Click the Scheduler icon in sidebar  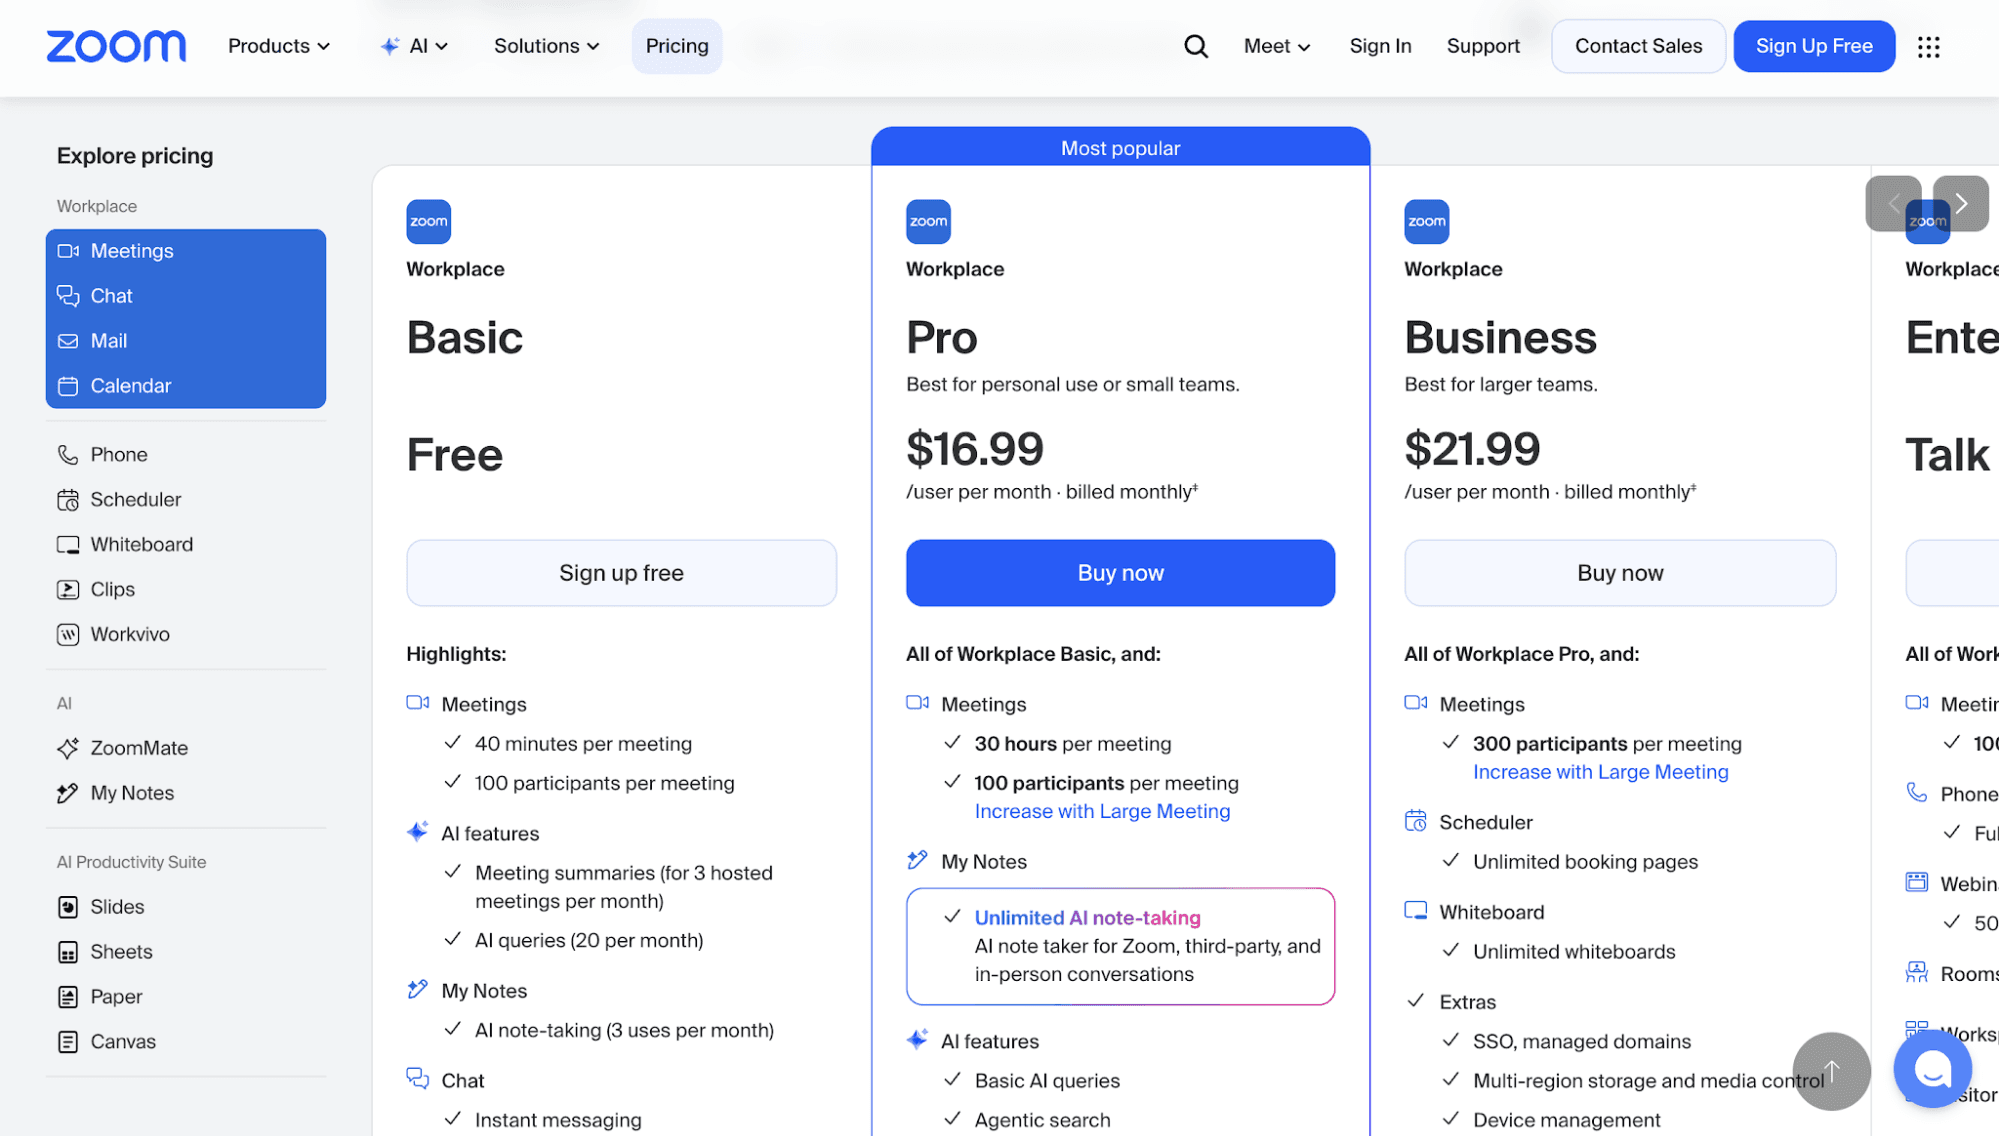68,500
